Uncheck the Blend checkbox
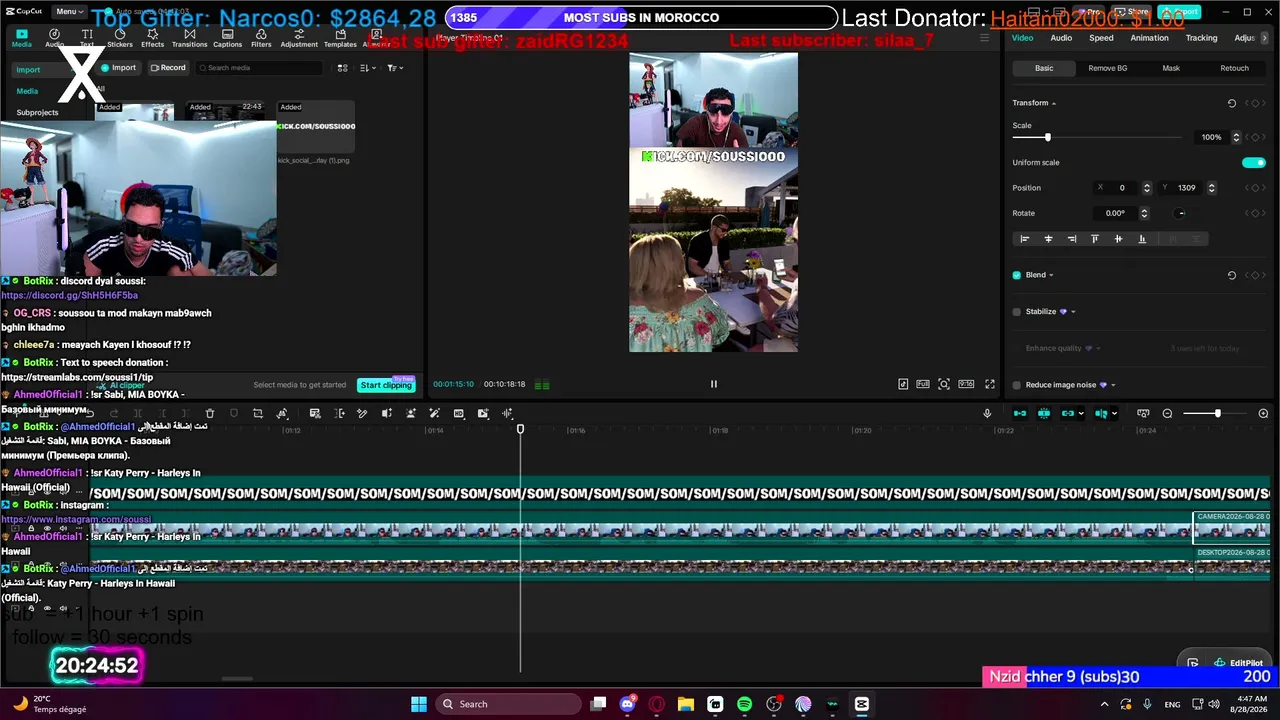 1017,275
